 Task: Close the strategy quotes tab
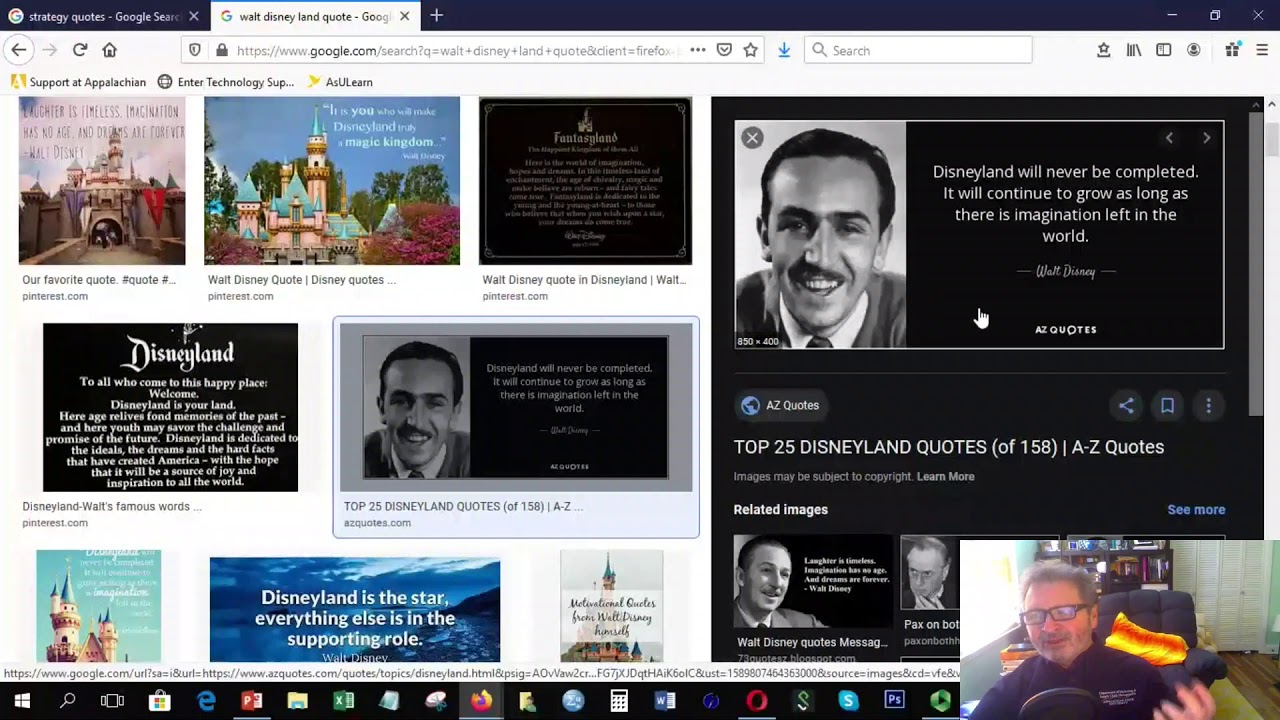coord(193,16)
